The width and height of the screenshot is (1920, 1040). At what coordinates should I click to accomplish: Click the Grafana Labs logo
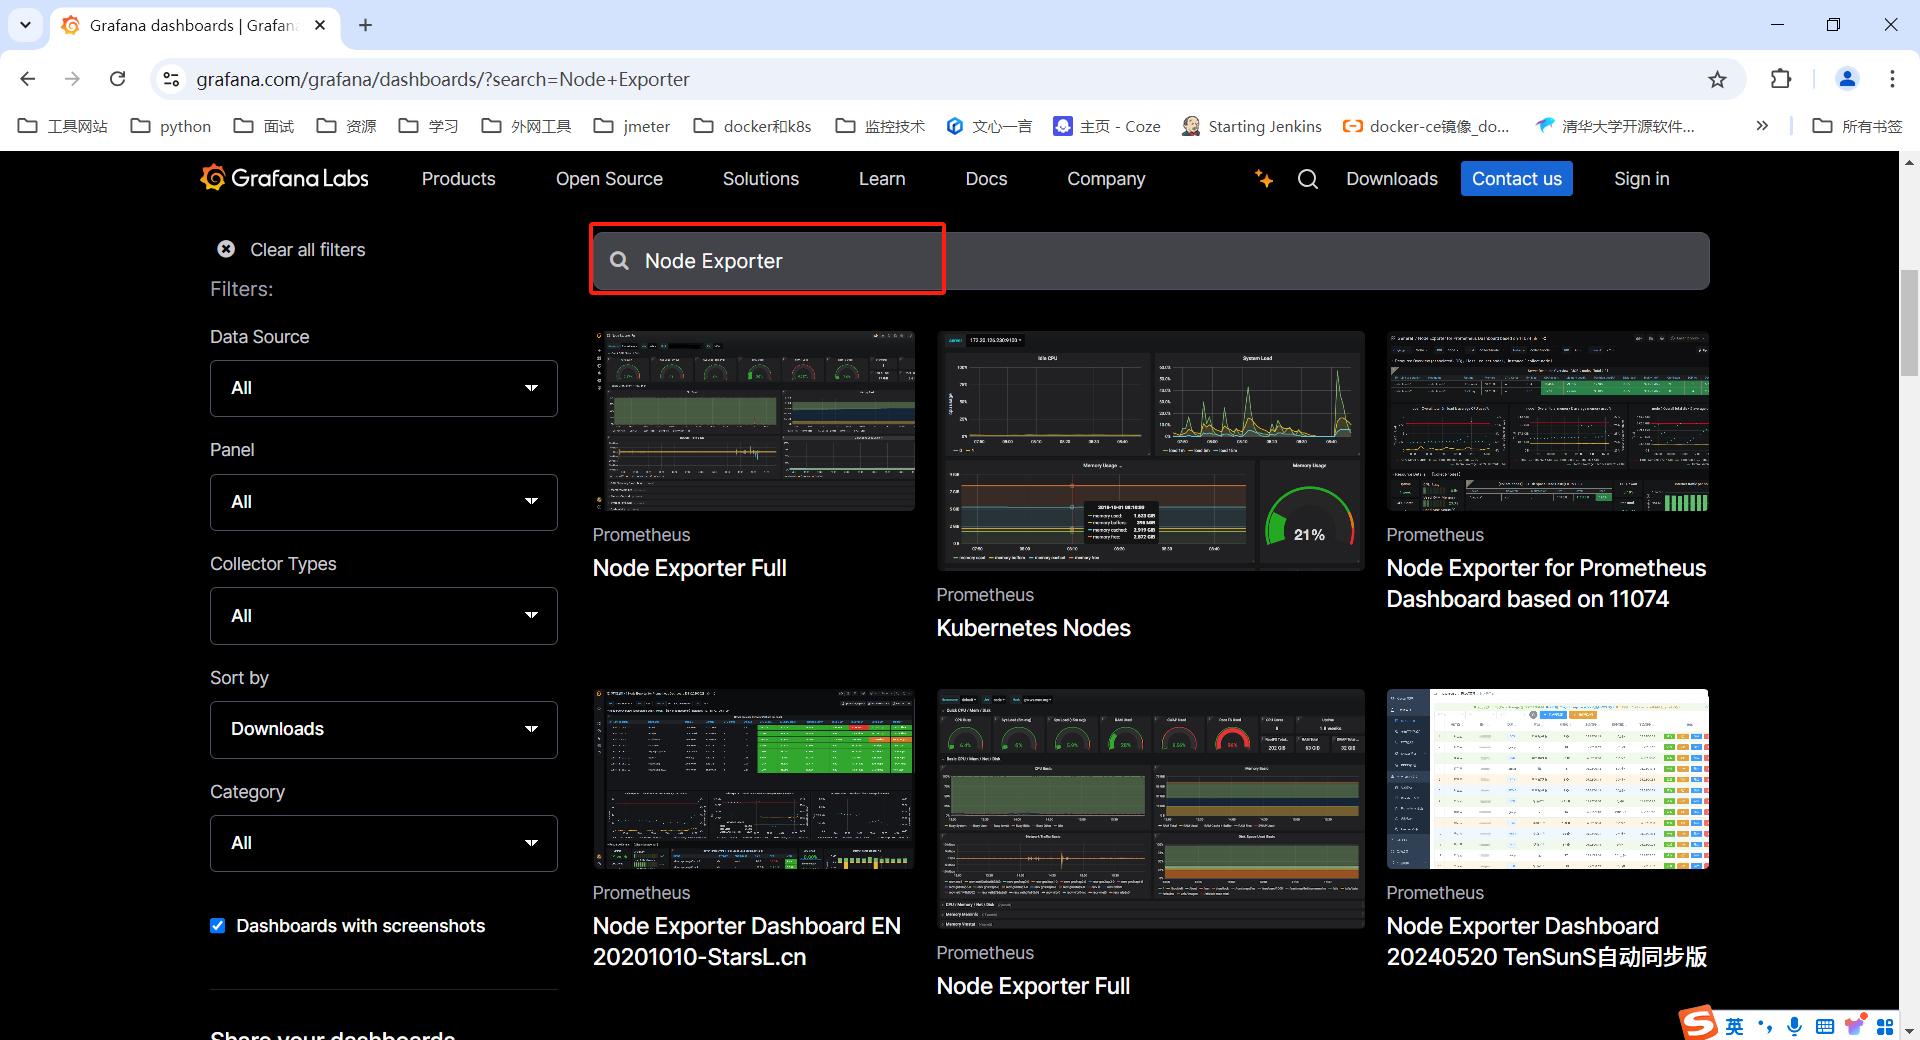pos(285,178)
